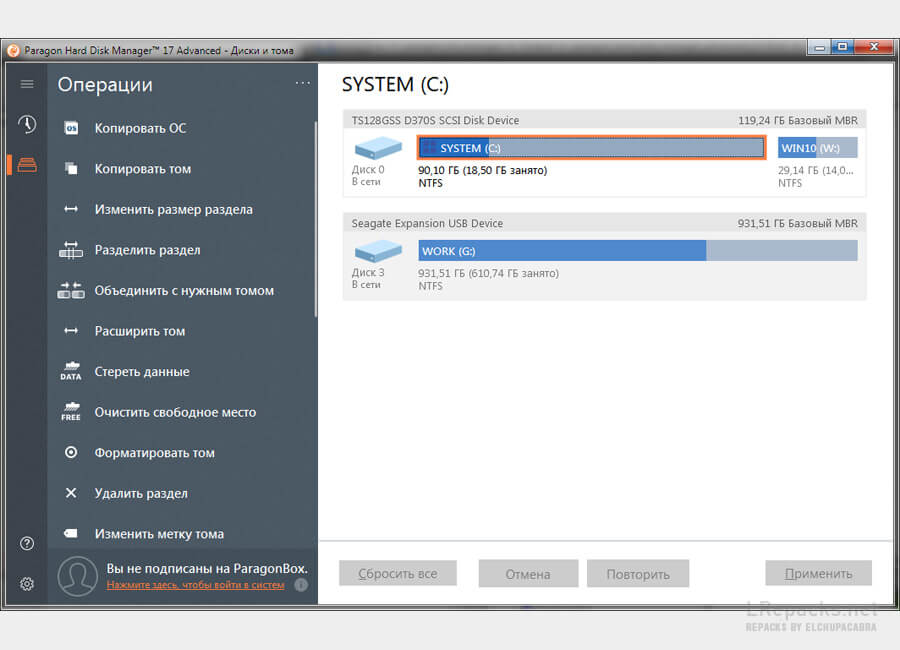Click the Разделить раздел icon

click(x=71, y=250)
